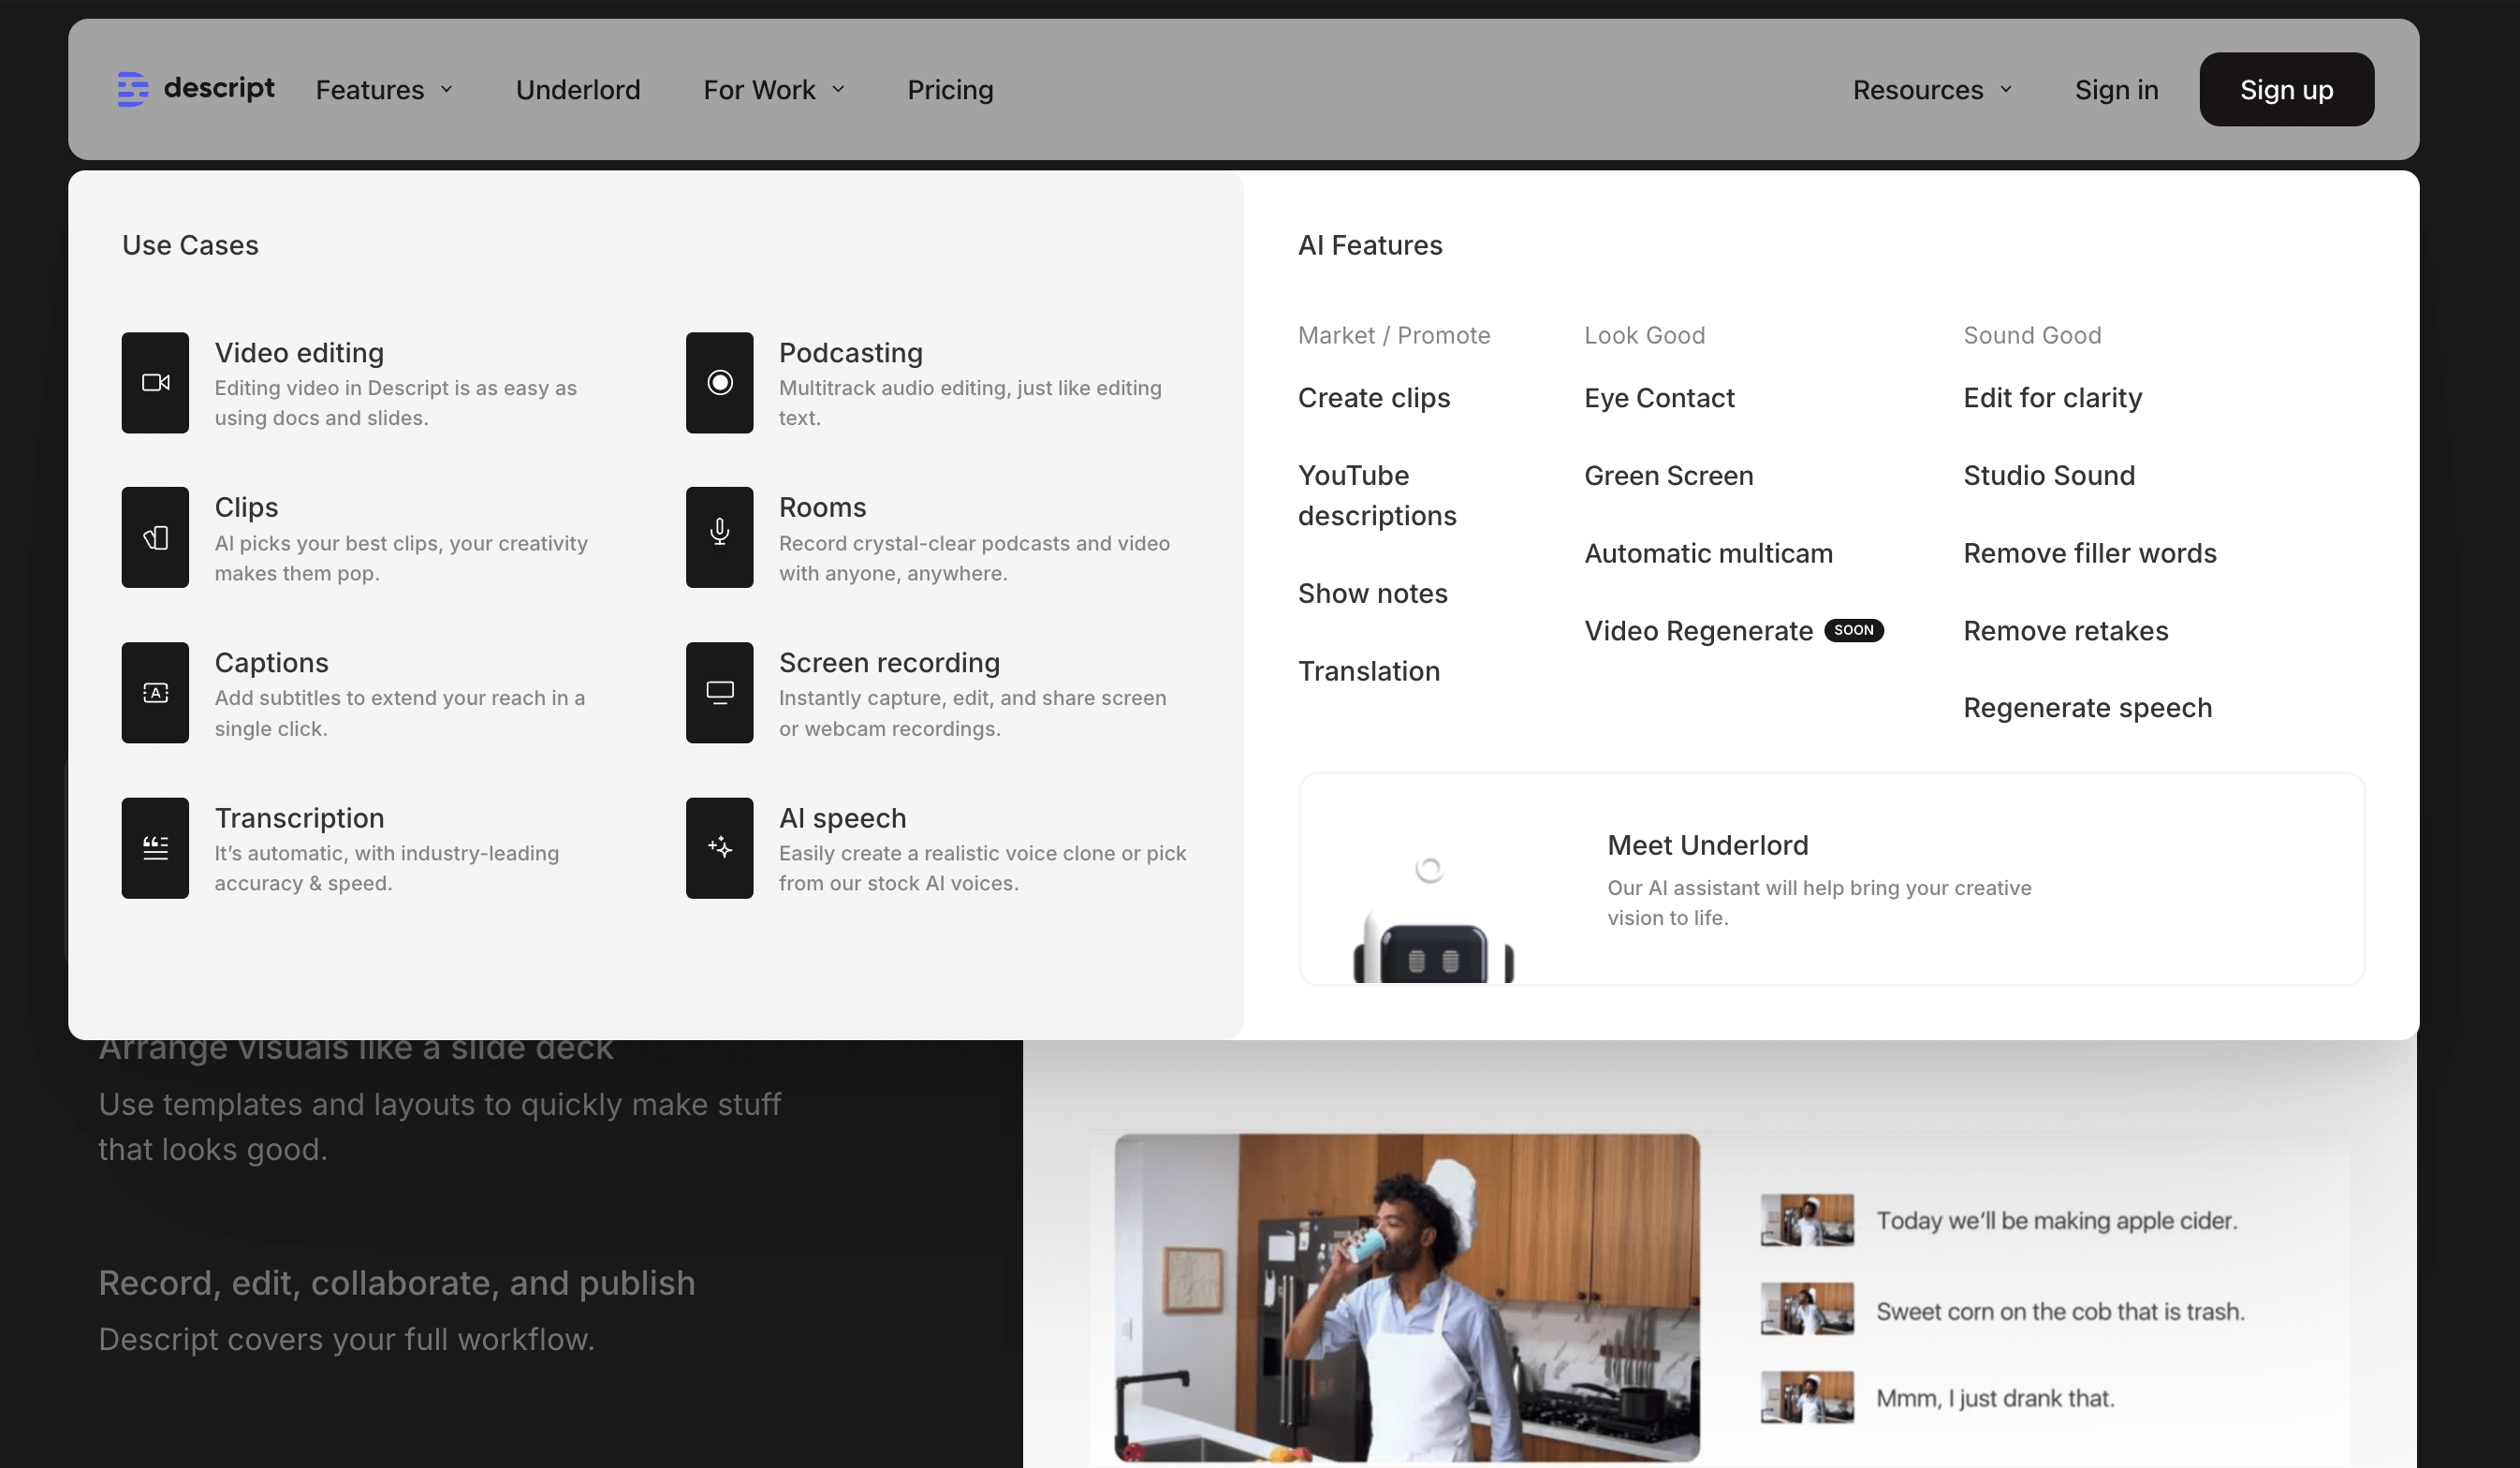This screenshot has width=2520, height=1468.
Task: Open the Video editing use case title
Action: point(299,353)
